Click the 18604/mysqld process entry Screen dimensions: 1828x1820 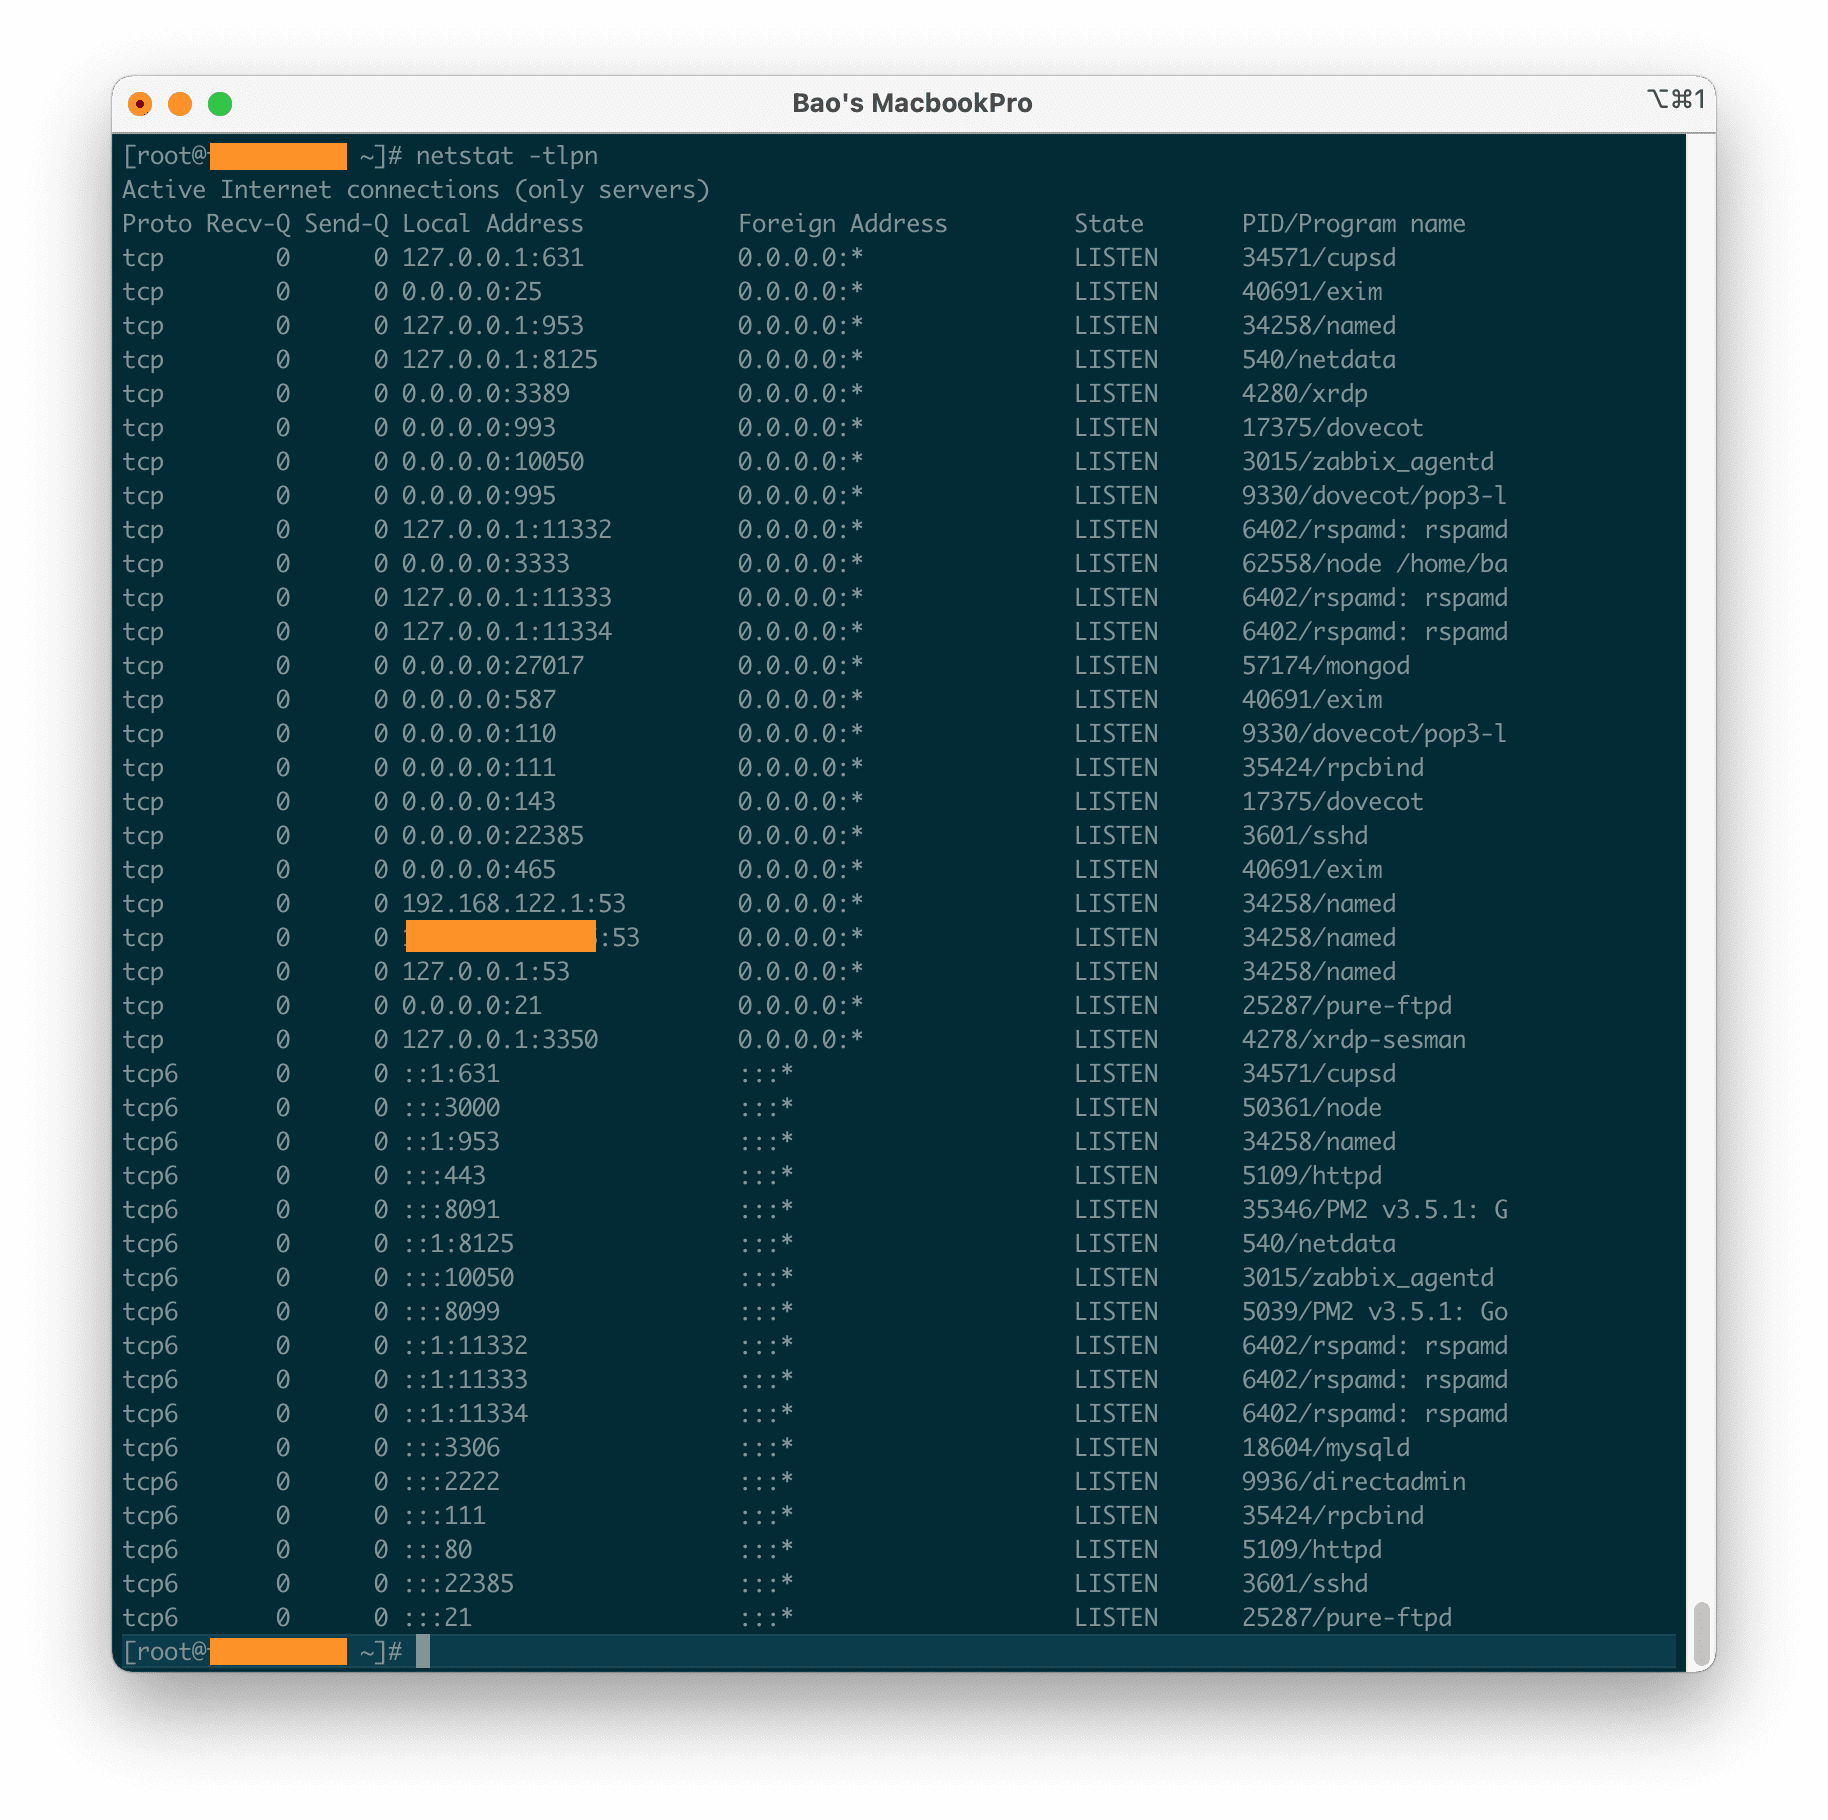tap(1325, 1447)
